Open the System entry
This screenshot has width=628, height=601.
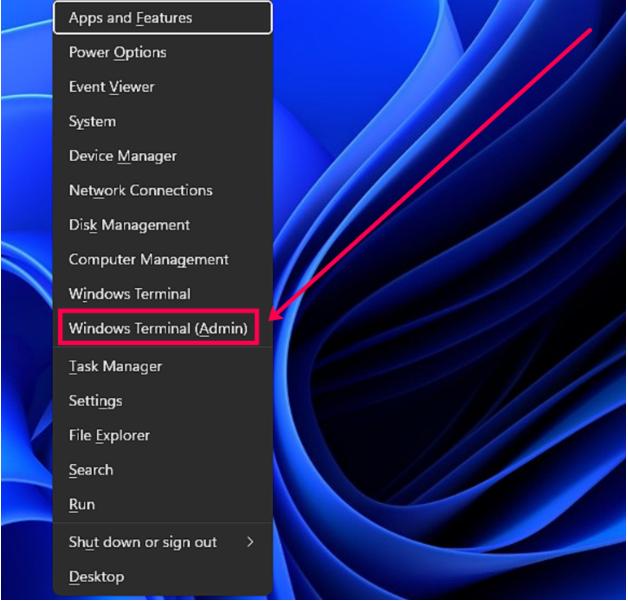click(x=163, y=121)
